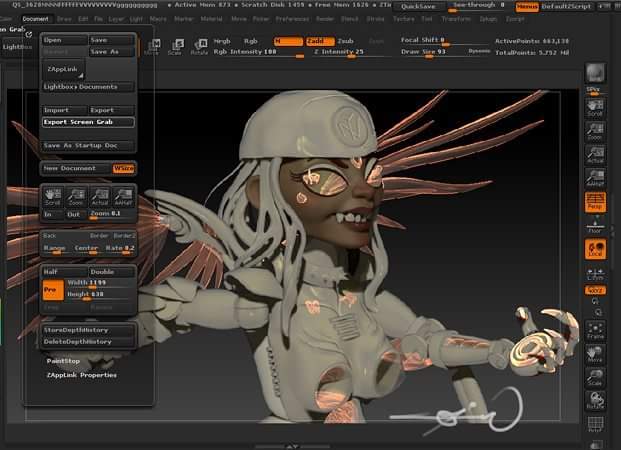Viewport: 621px width, 450px height.
Task: Click the BPR render icon atop right shelf
Action: [595, 72]
